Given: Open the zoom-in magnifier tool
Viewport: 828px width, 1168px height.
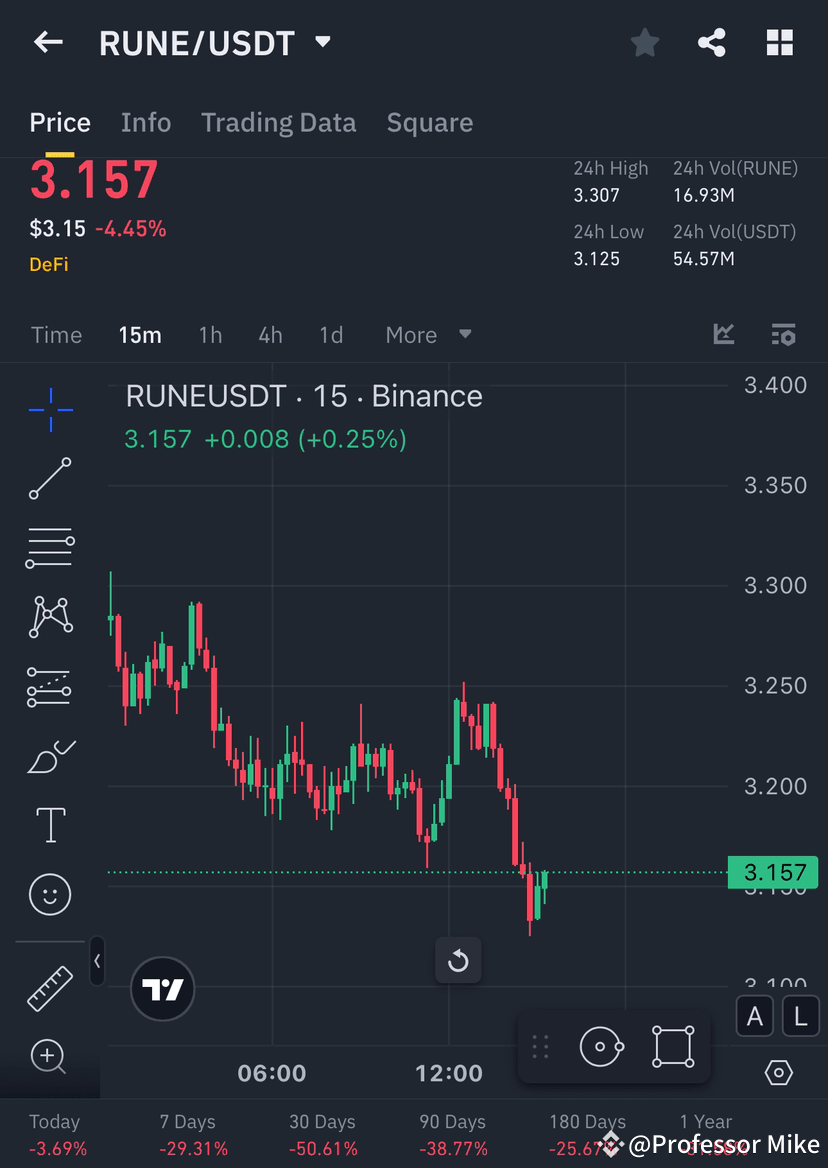Looking at the screenshot, I should [50, 1056].
